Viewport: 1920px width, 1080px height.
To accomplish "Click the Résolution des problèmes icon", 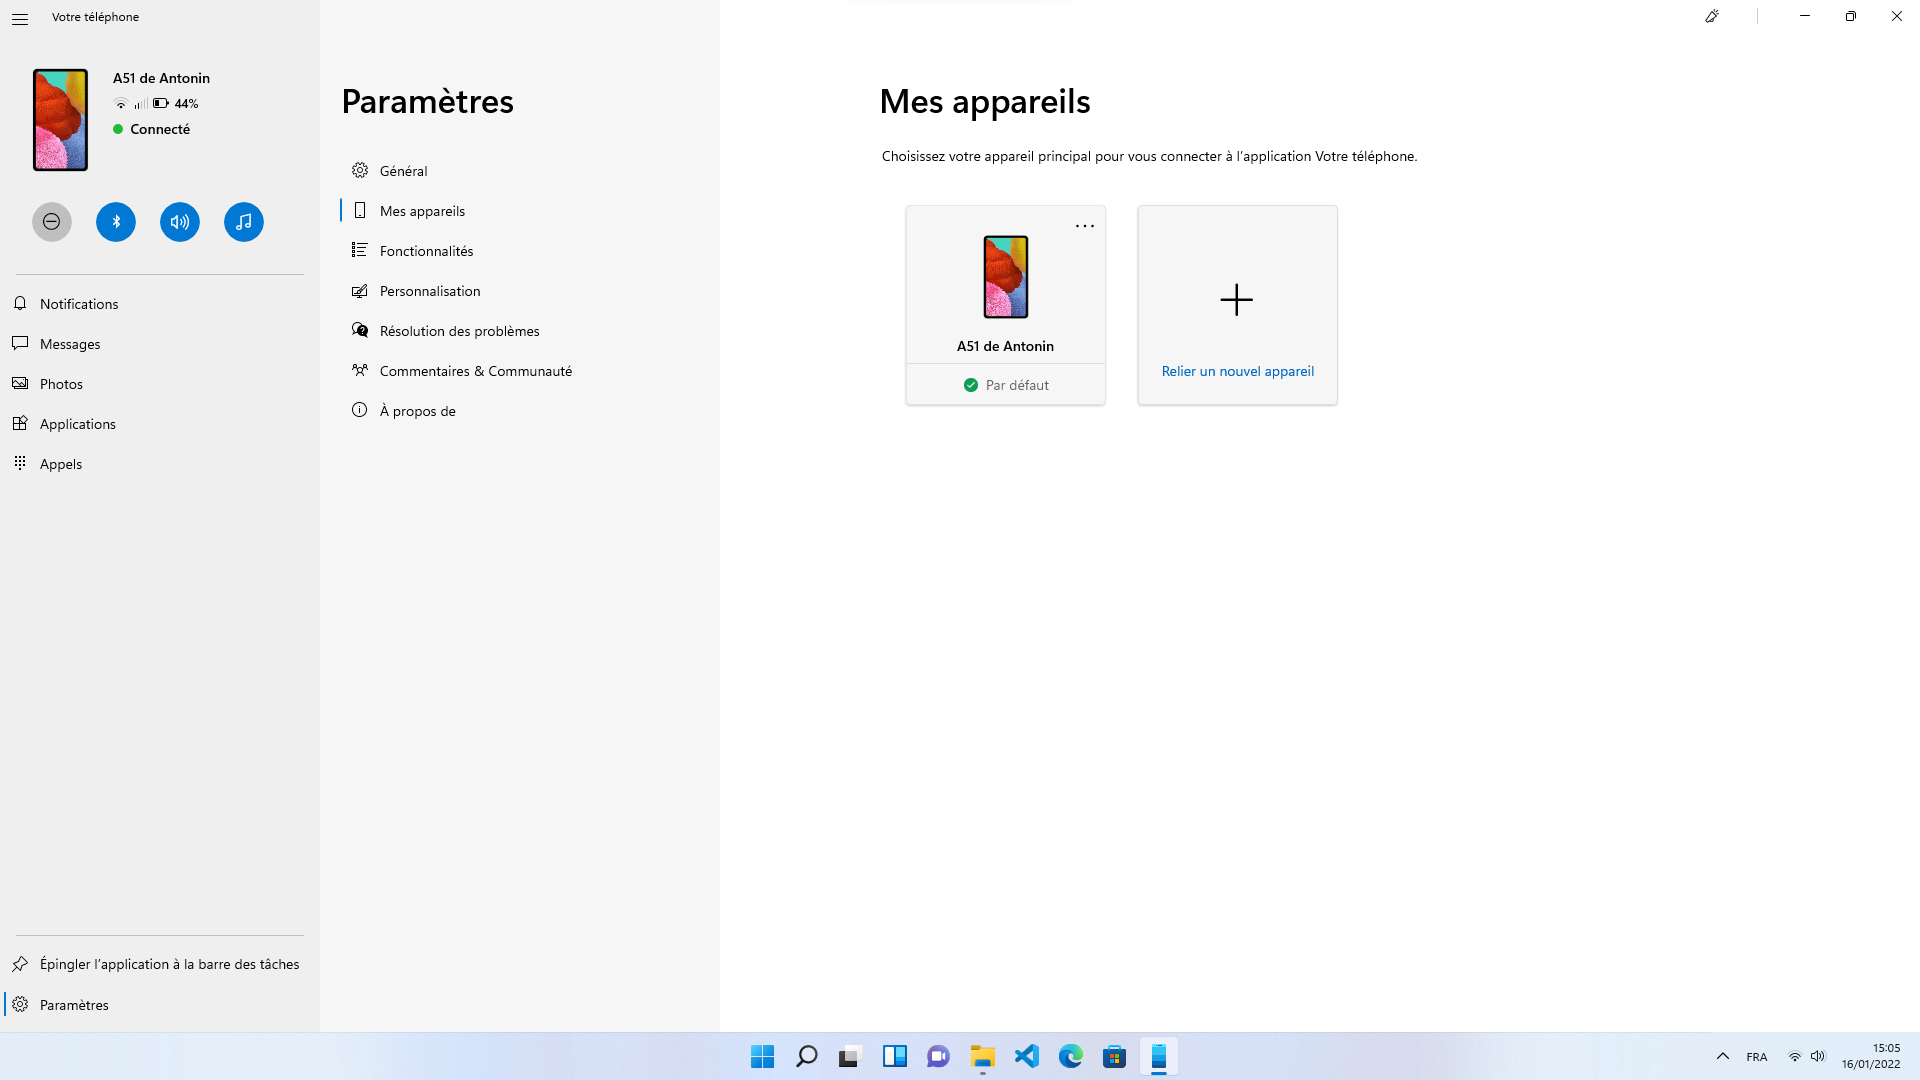I will (x=360, y=330).
